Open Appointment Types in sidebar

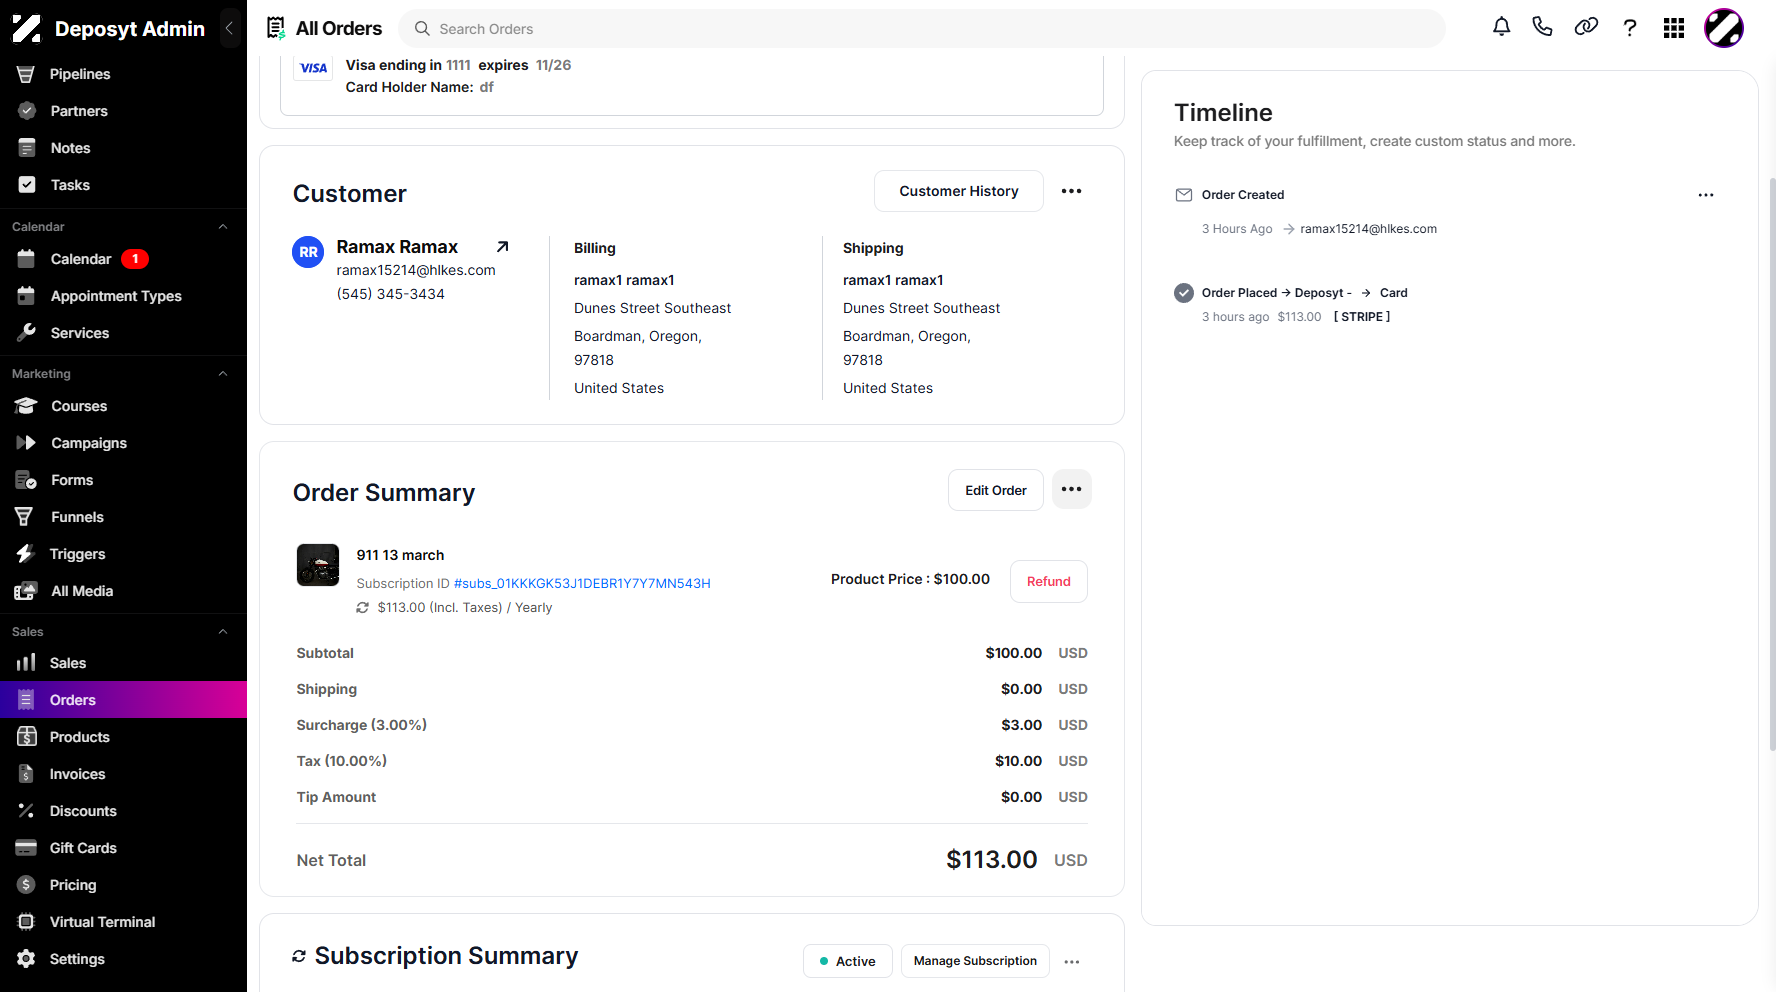(123, 296)
